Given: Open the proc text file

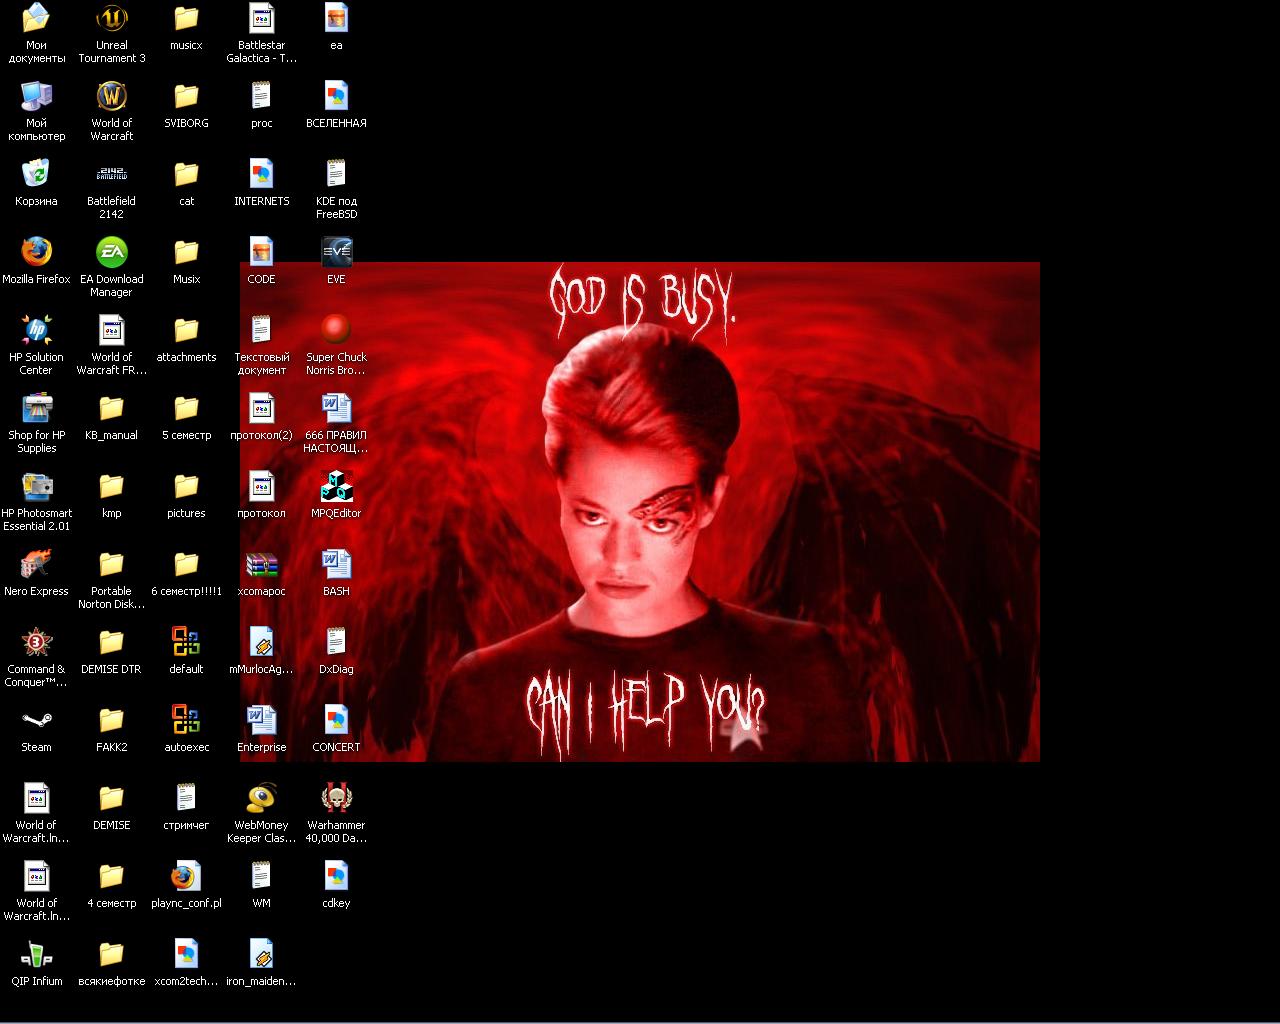Looking at the screenshot, I should pyautogui.click(x=261, y=96).
